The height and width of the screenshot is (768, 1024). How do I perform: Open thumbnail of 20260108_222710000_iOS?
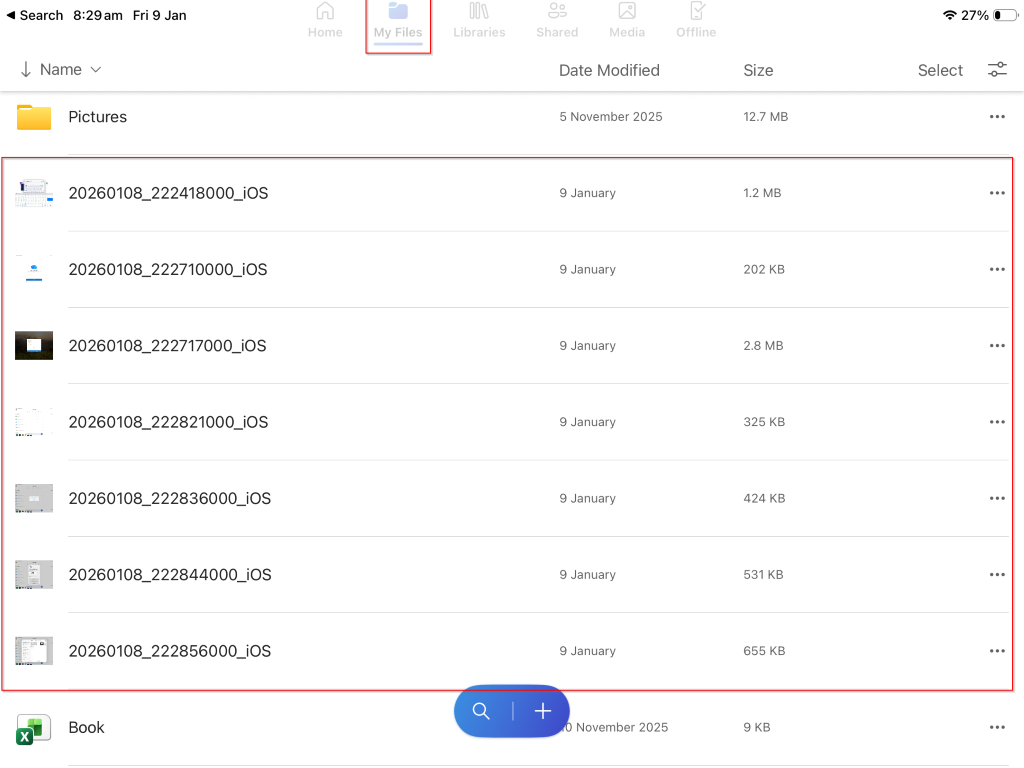[34, 270]
